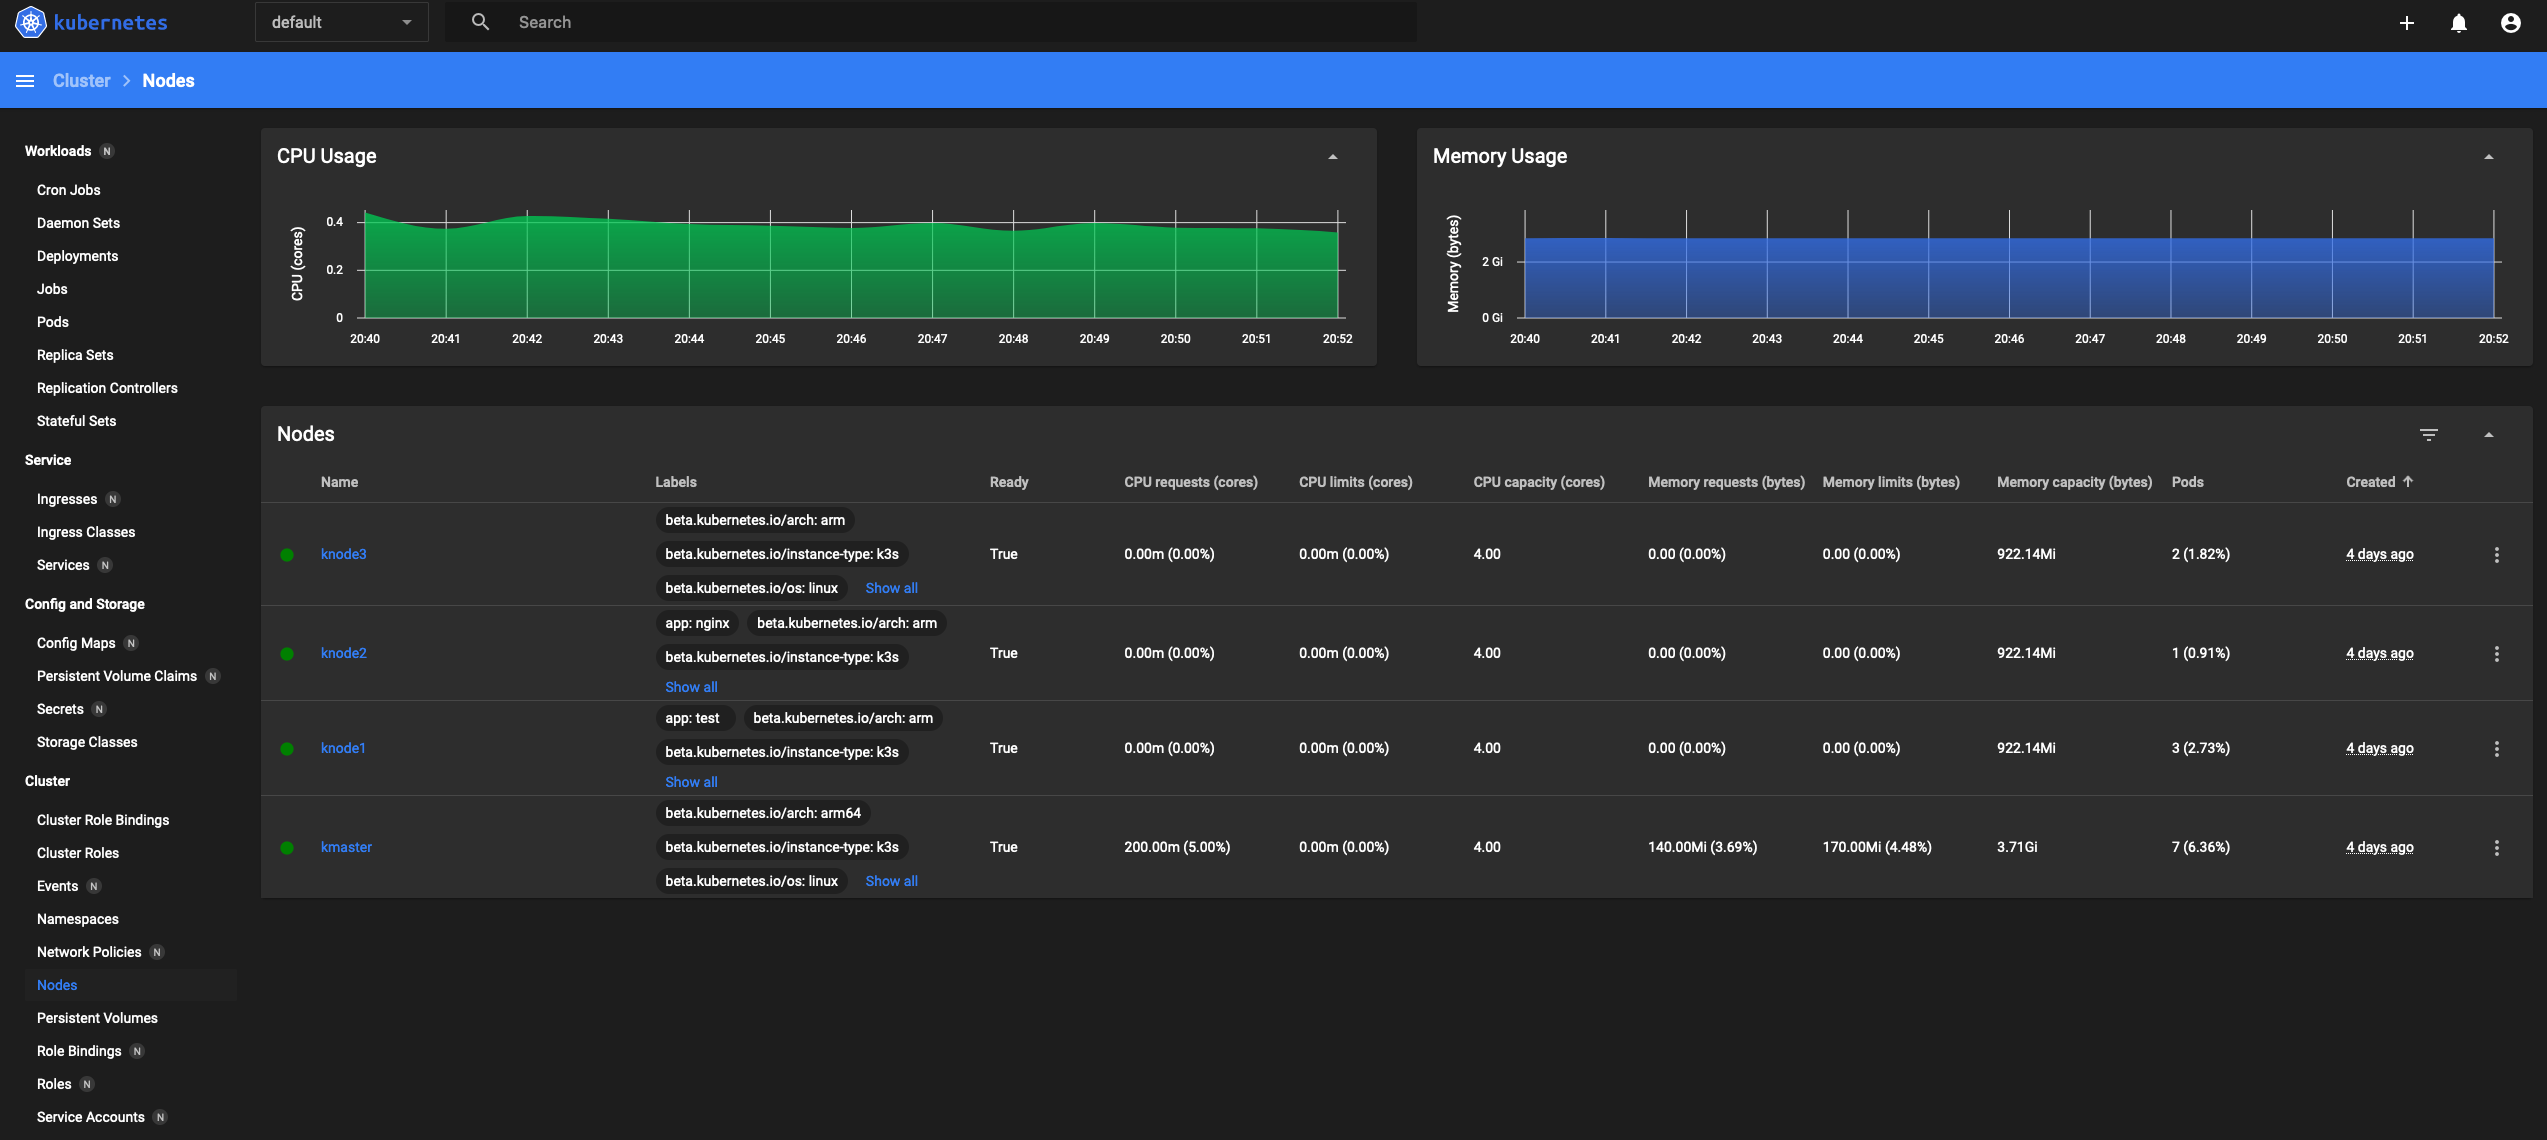
Task: Click kmaster's 3.71Gi memory capacity
Action: click(2017, 847)
